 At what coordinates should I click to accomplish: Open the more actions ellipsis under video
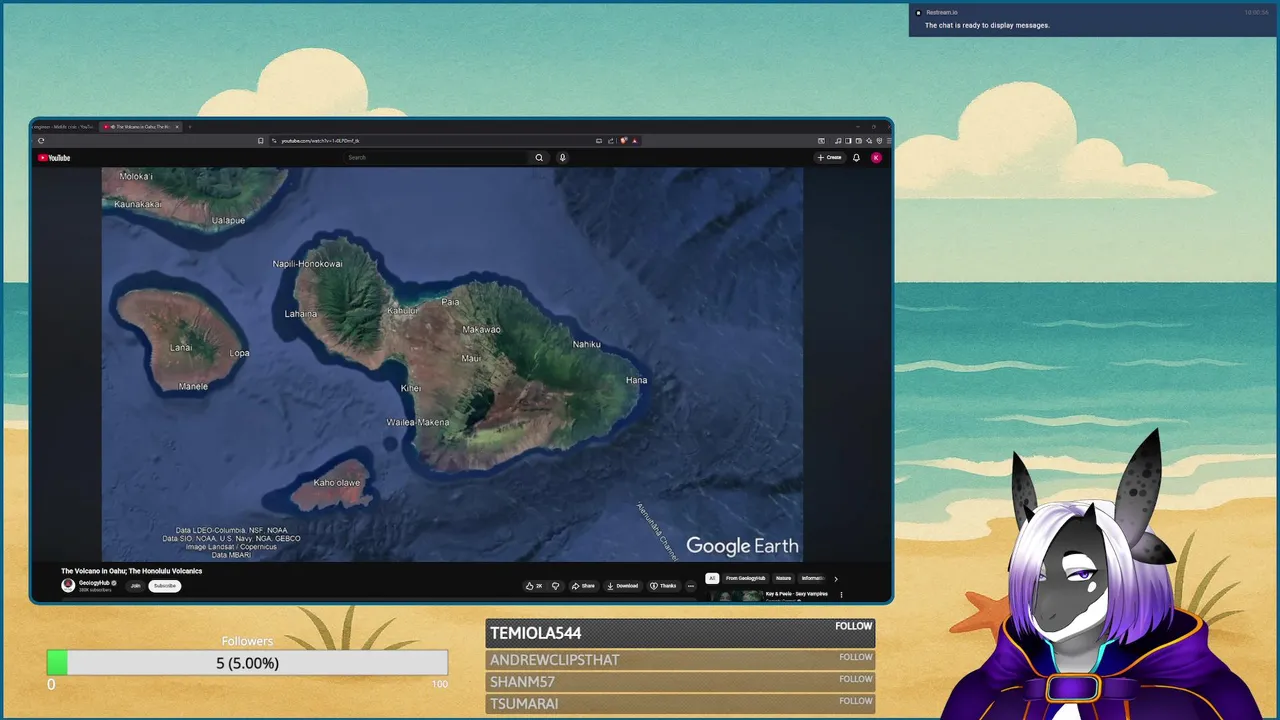pos(690,586)
